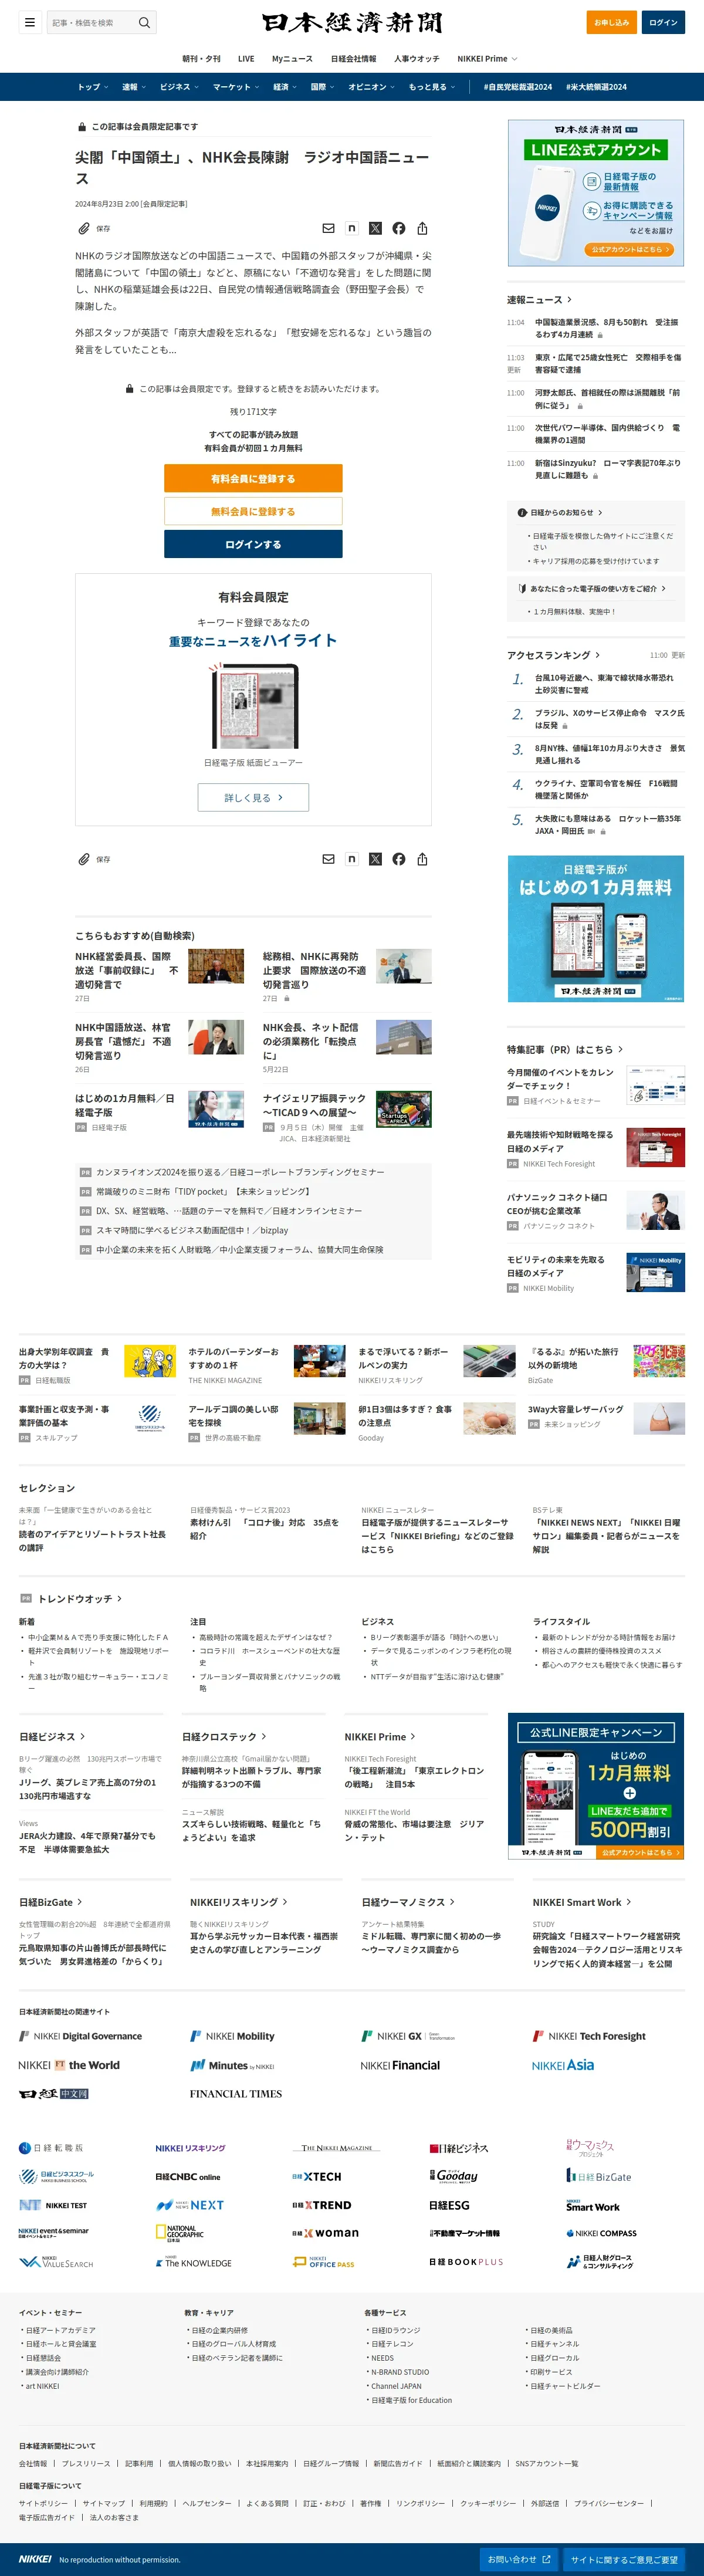Click the magnifier search icon
This screenshot has width=704, height=2576.
point(144,22)
